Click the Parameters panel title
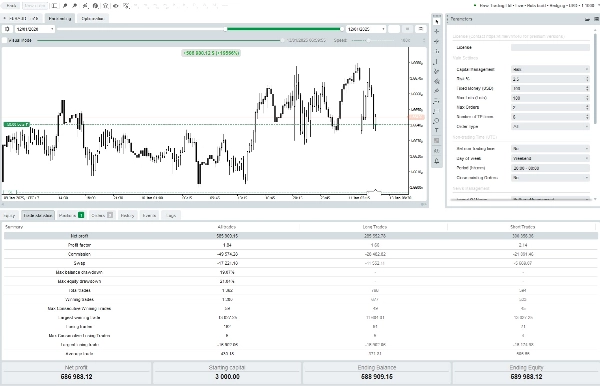This screenshot has width=600, height=386. (x=461, y=19)
